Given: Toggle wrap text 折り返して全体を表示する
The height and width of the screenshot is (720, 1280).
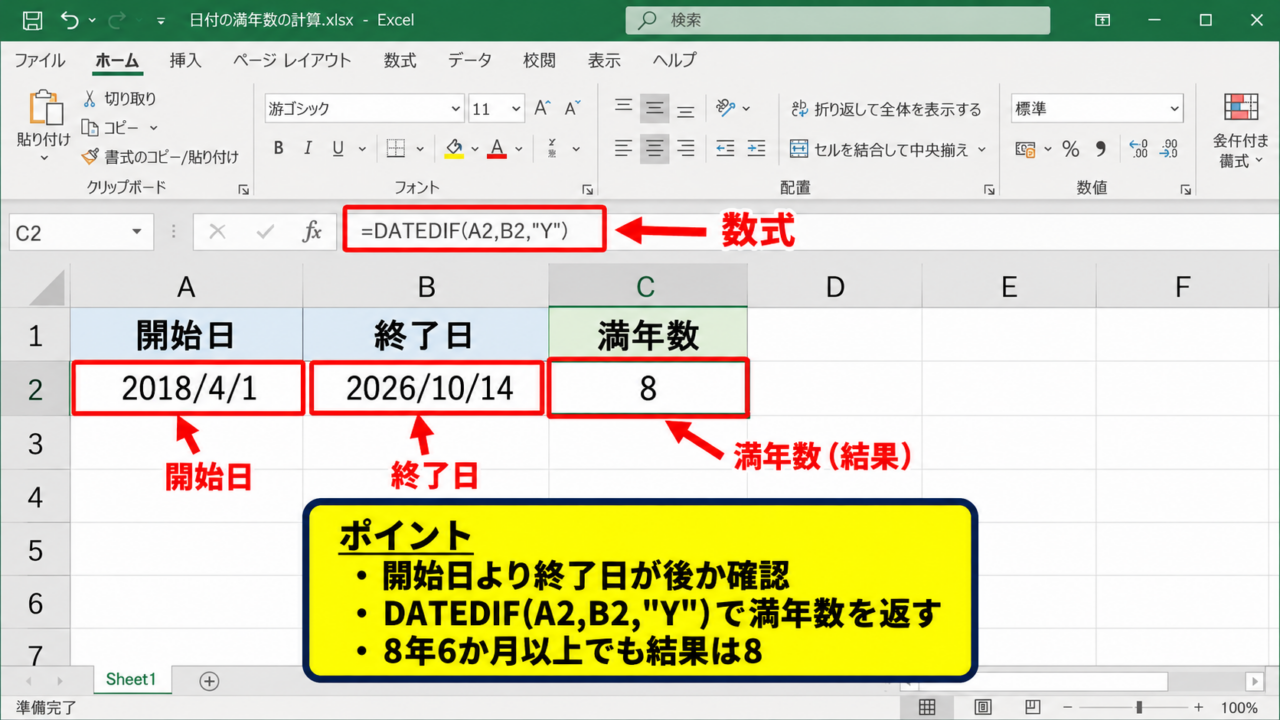Looking at the screenshot, I should pos(886,109).
